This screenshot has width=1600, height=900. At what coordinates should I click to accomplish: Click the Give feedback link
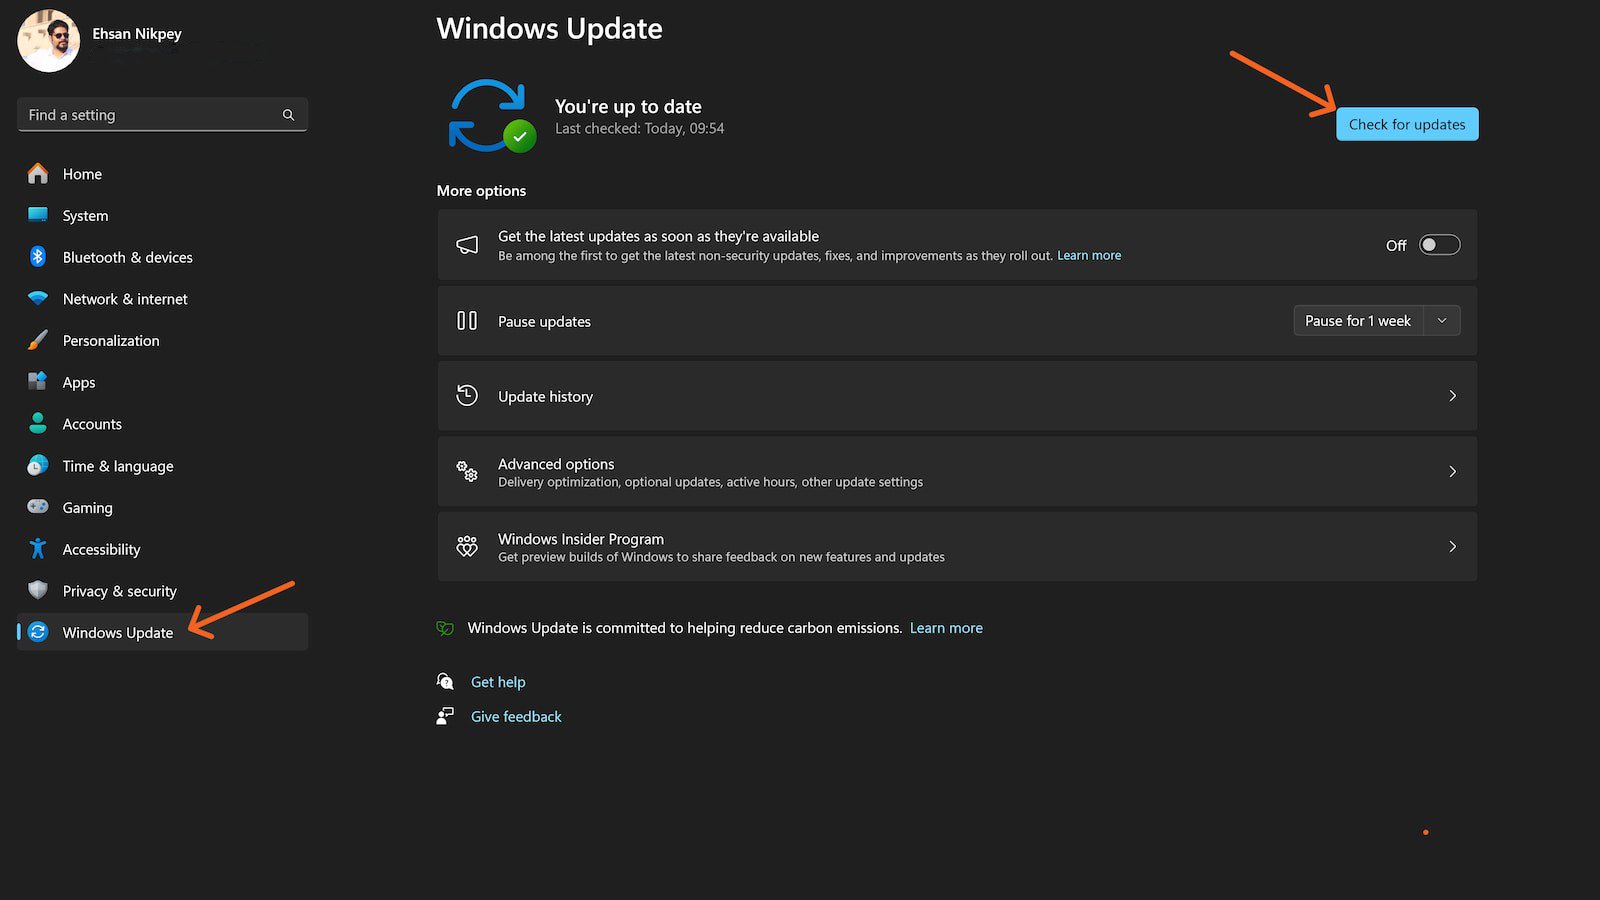tap(516, 716)
